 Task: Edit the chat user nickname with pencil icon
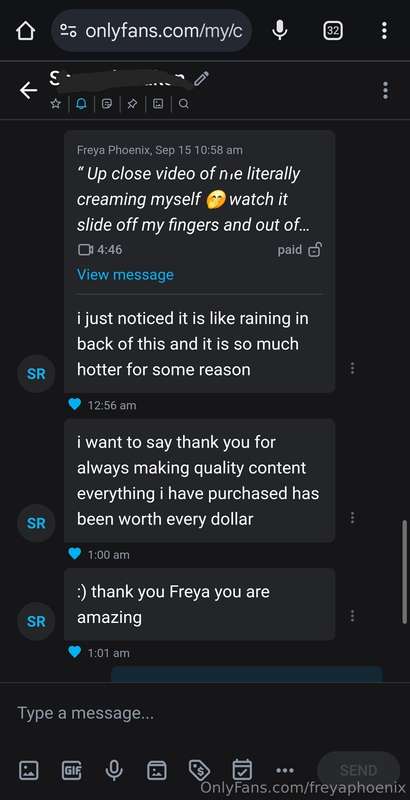202,79
